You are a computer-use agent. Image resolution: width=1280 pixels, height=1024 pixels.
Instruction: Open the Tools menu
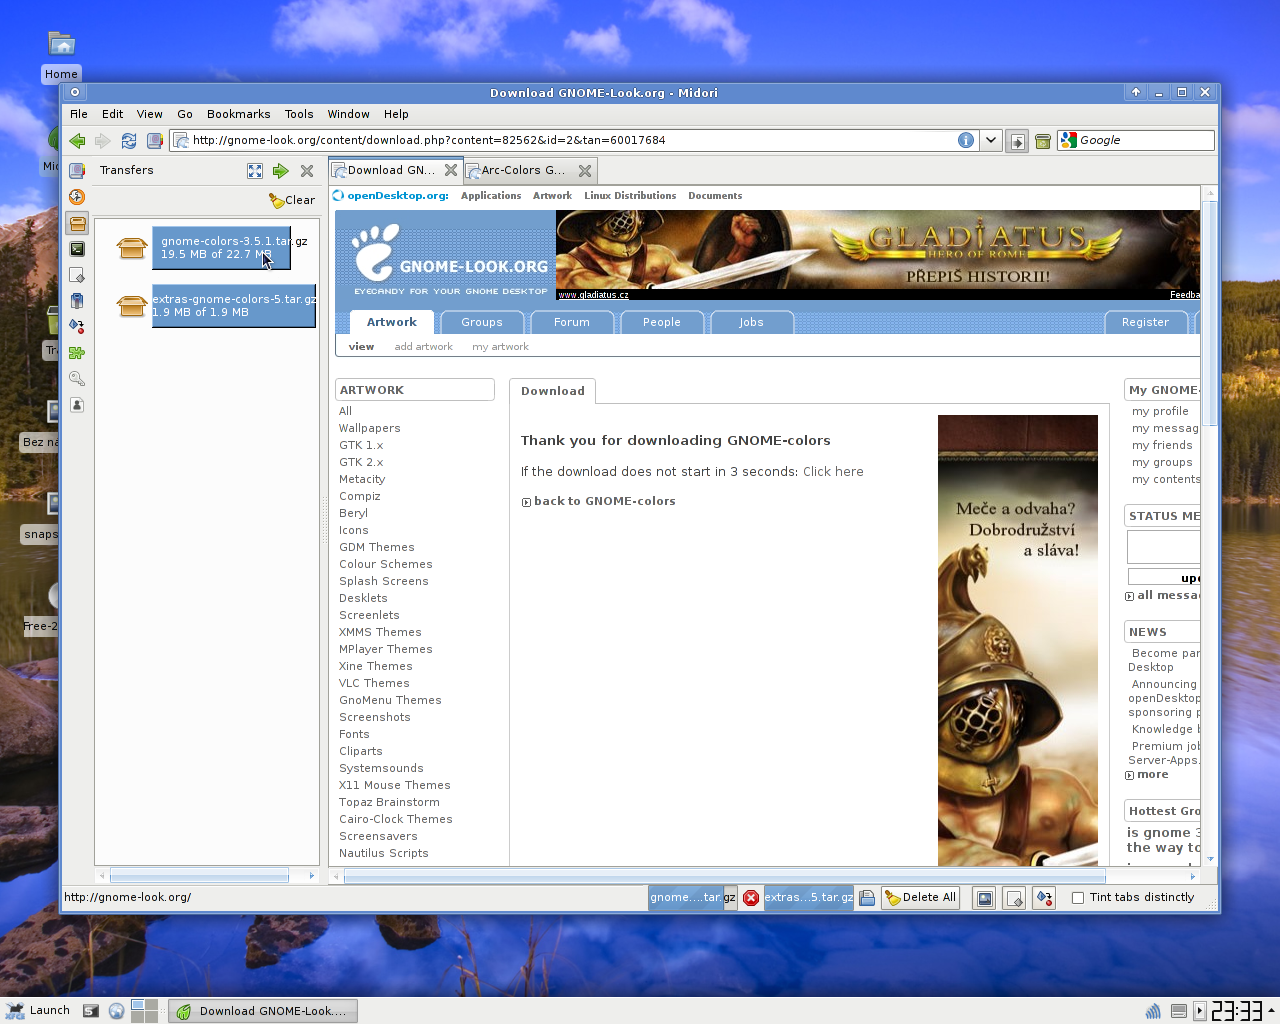299,114
